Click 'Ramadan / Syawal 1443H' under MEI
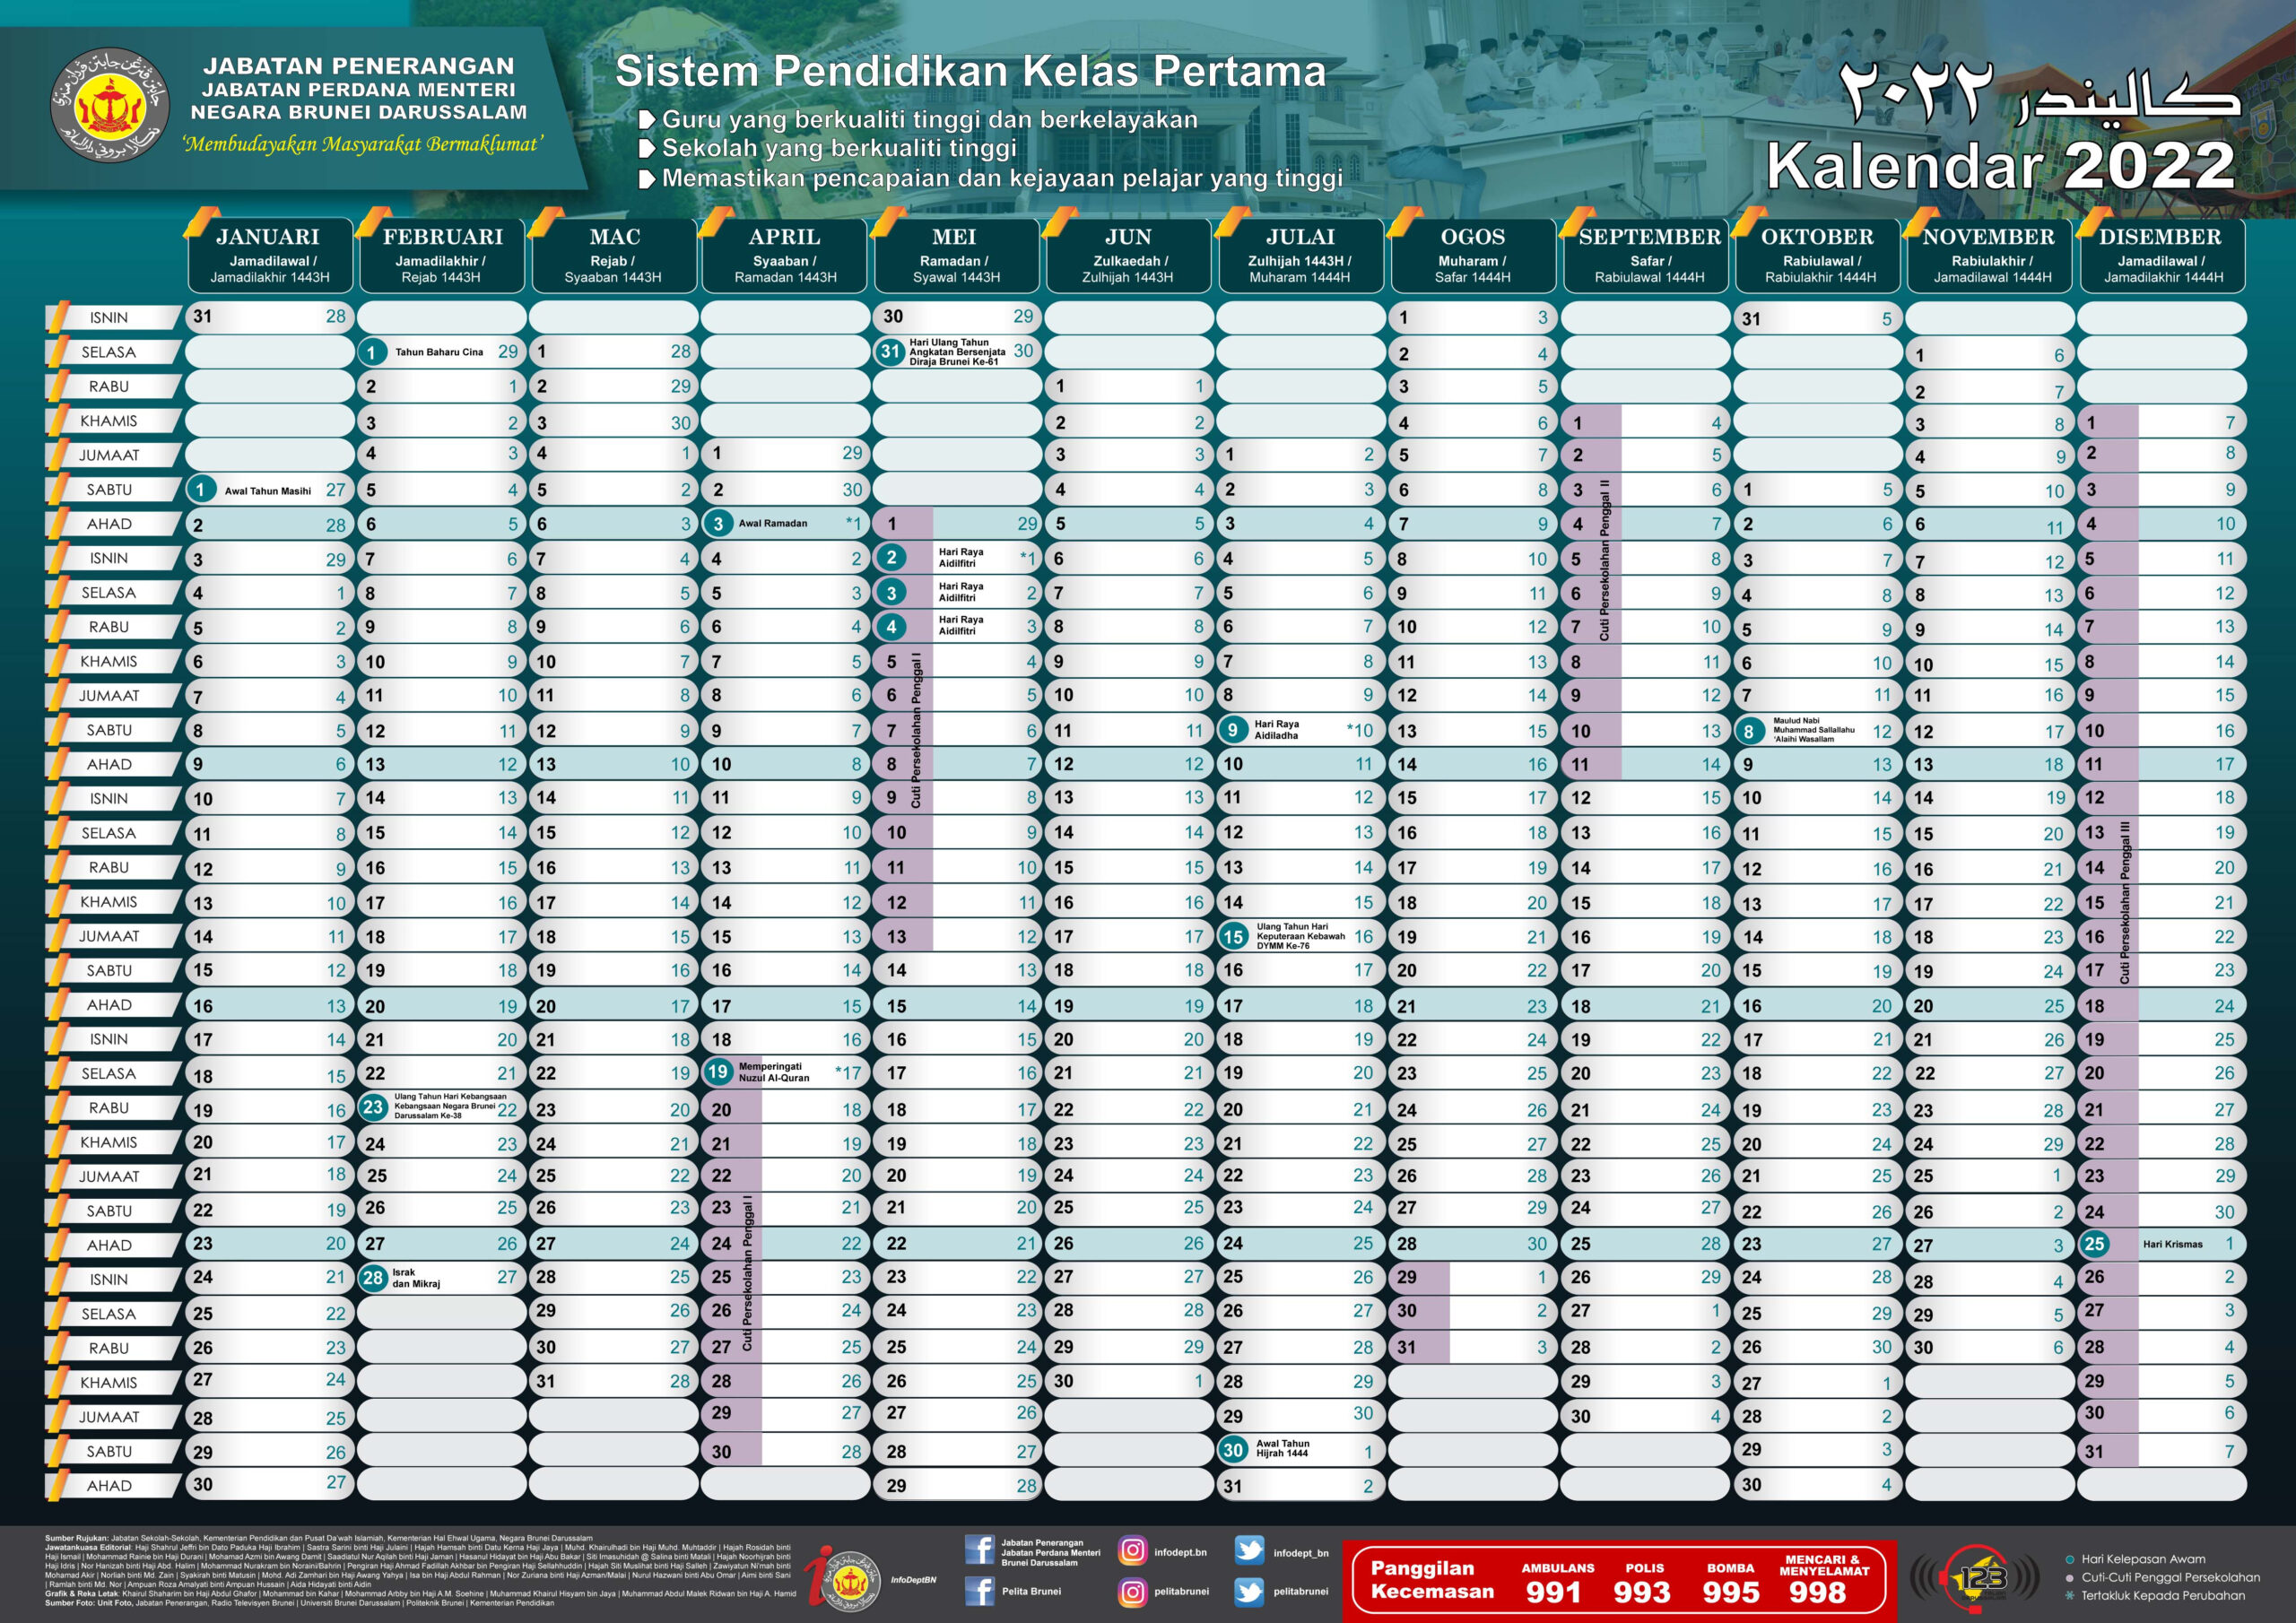The width and height of the screenshot is (2296, 1623). point(955,269)
